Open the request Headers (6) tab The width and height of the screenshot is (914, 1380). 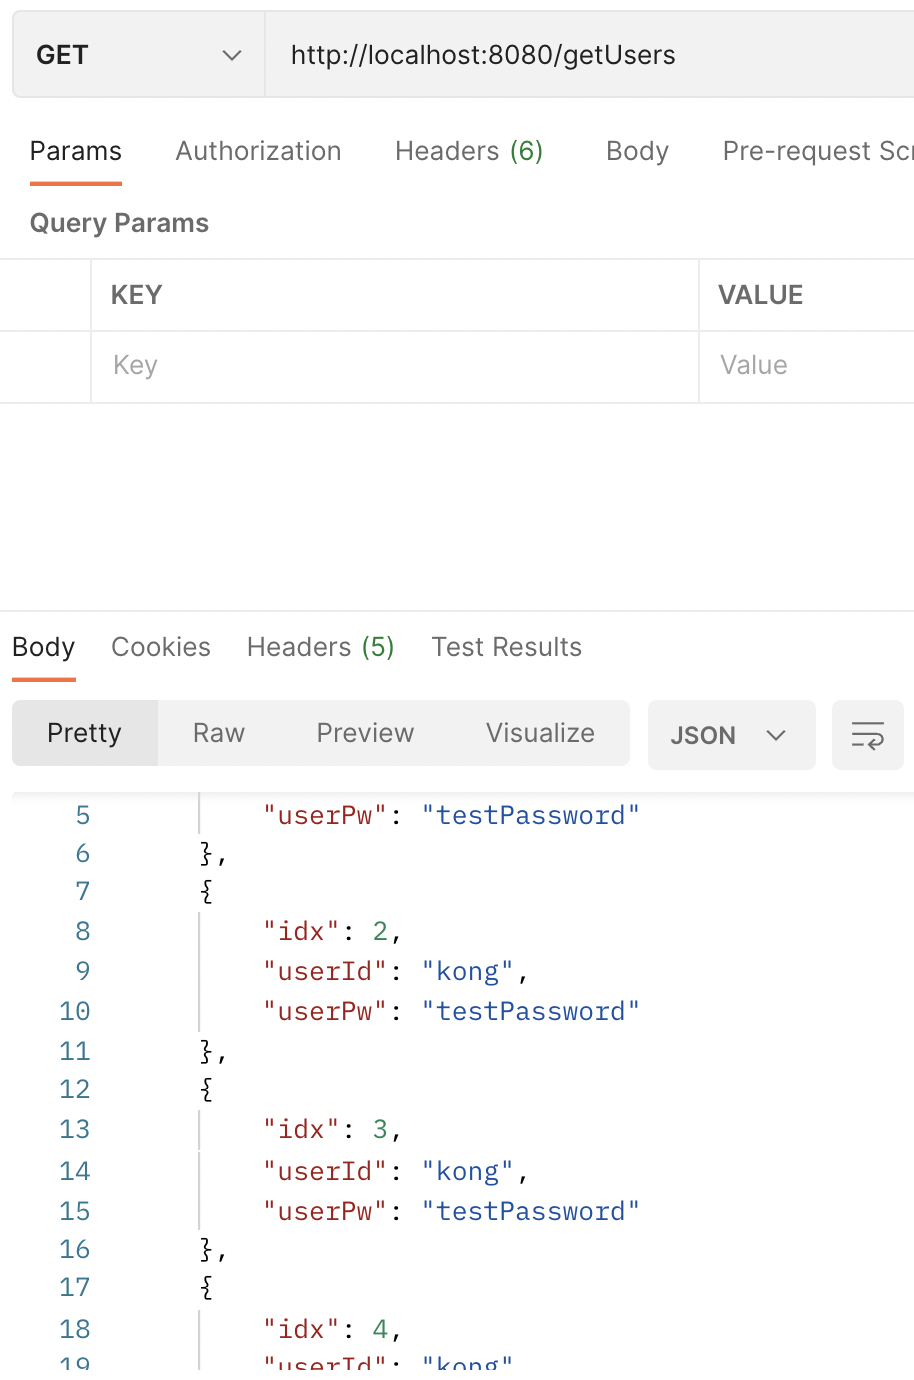tap(469, 151)
